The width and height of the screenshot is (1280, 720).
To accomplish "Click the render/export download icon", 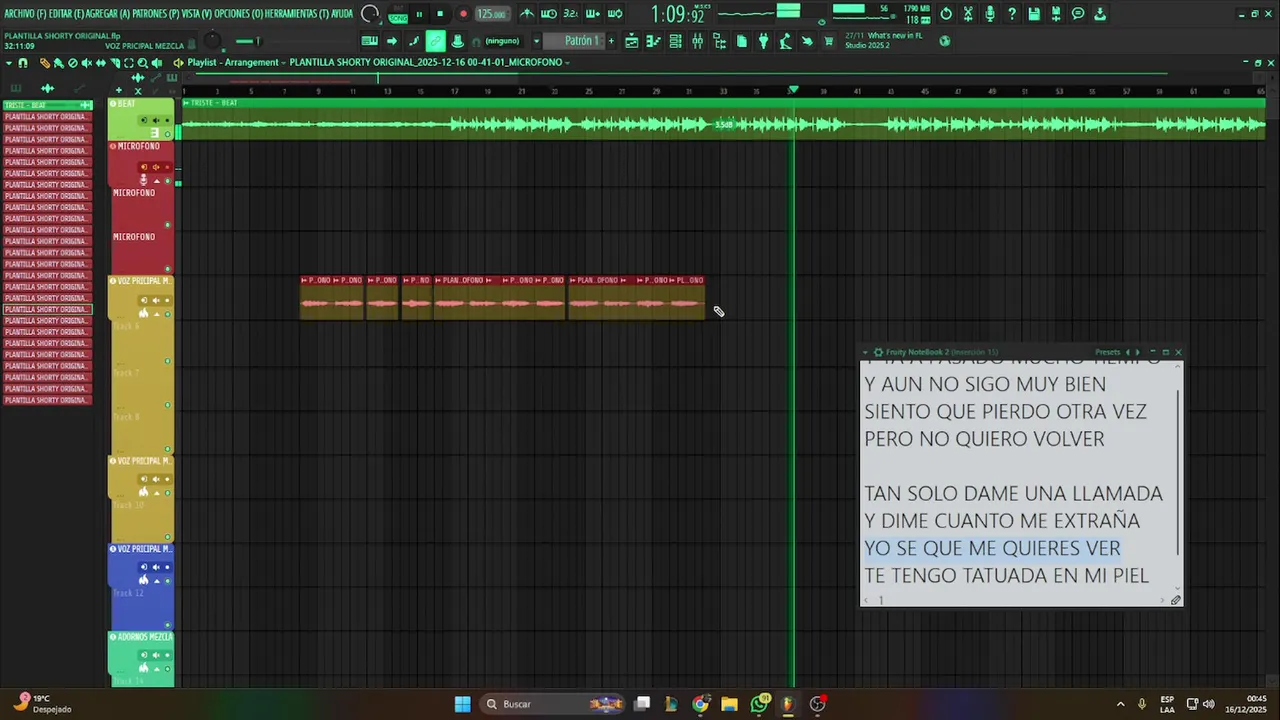I will [1100, 14].
